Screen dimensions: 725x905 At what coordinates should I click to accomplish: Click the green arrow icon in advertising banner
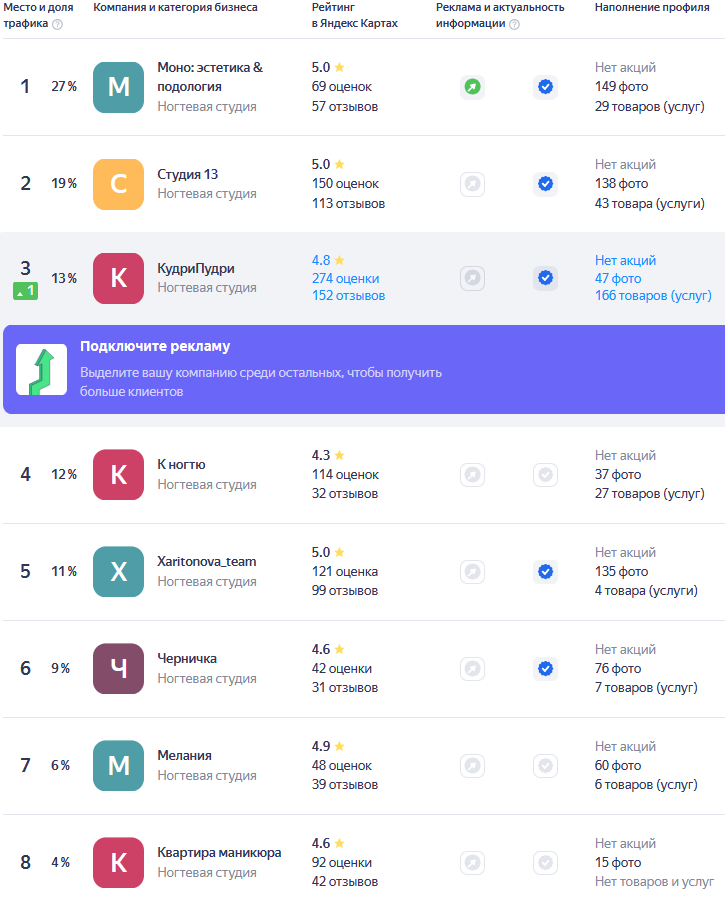pyautogui.click(x=42, y=369)
